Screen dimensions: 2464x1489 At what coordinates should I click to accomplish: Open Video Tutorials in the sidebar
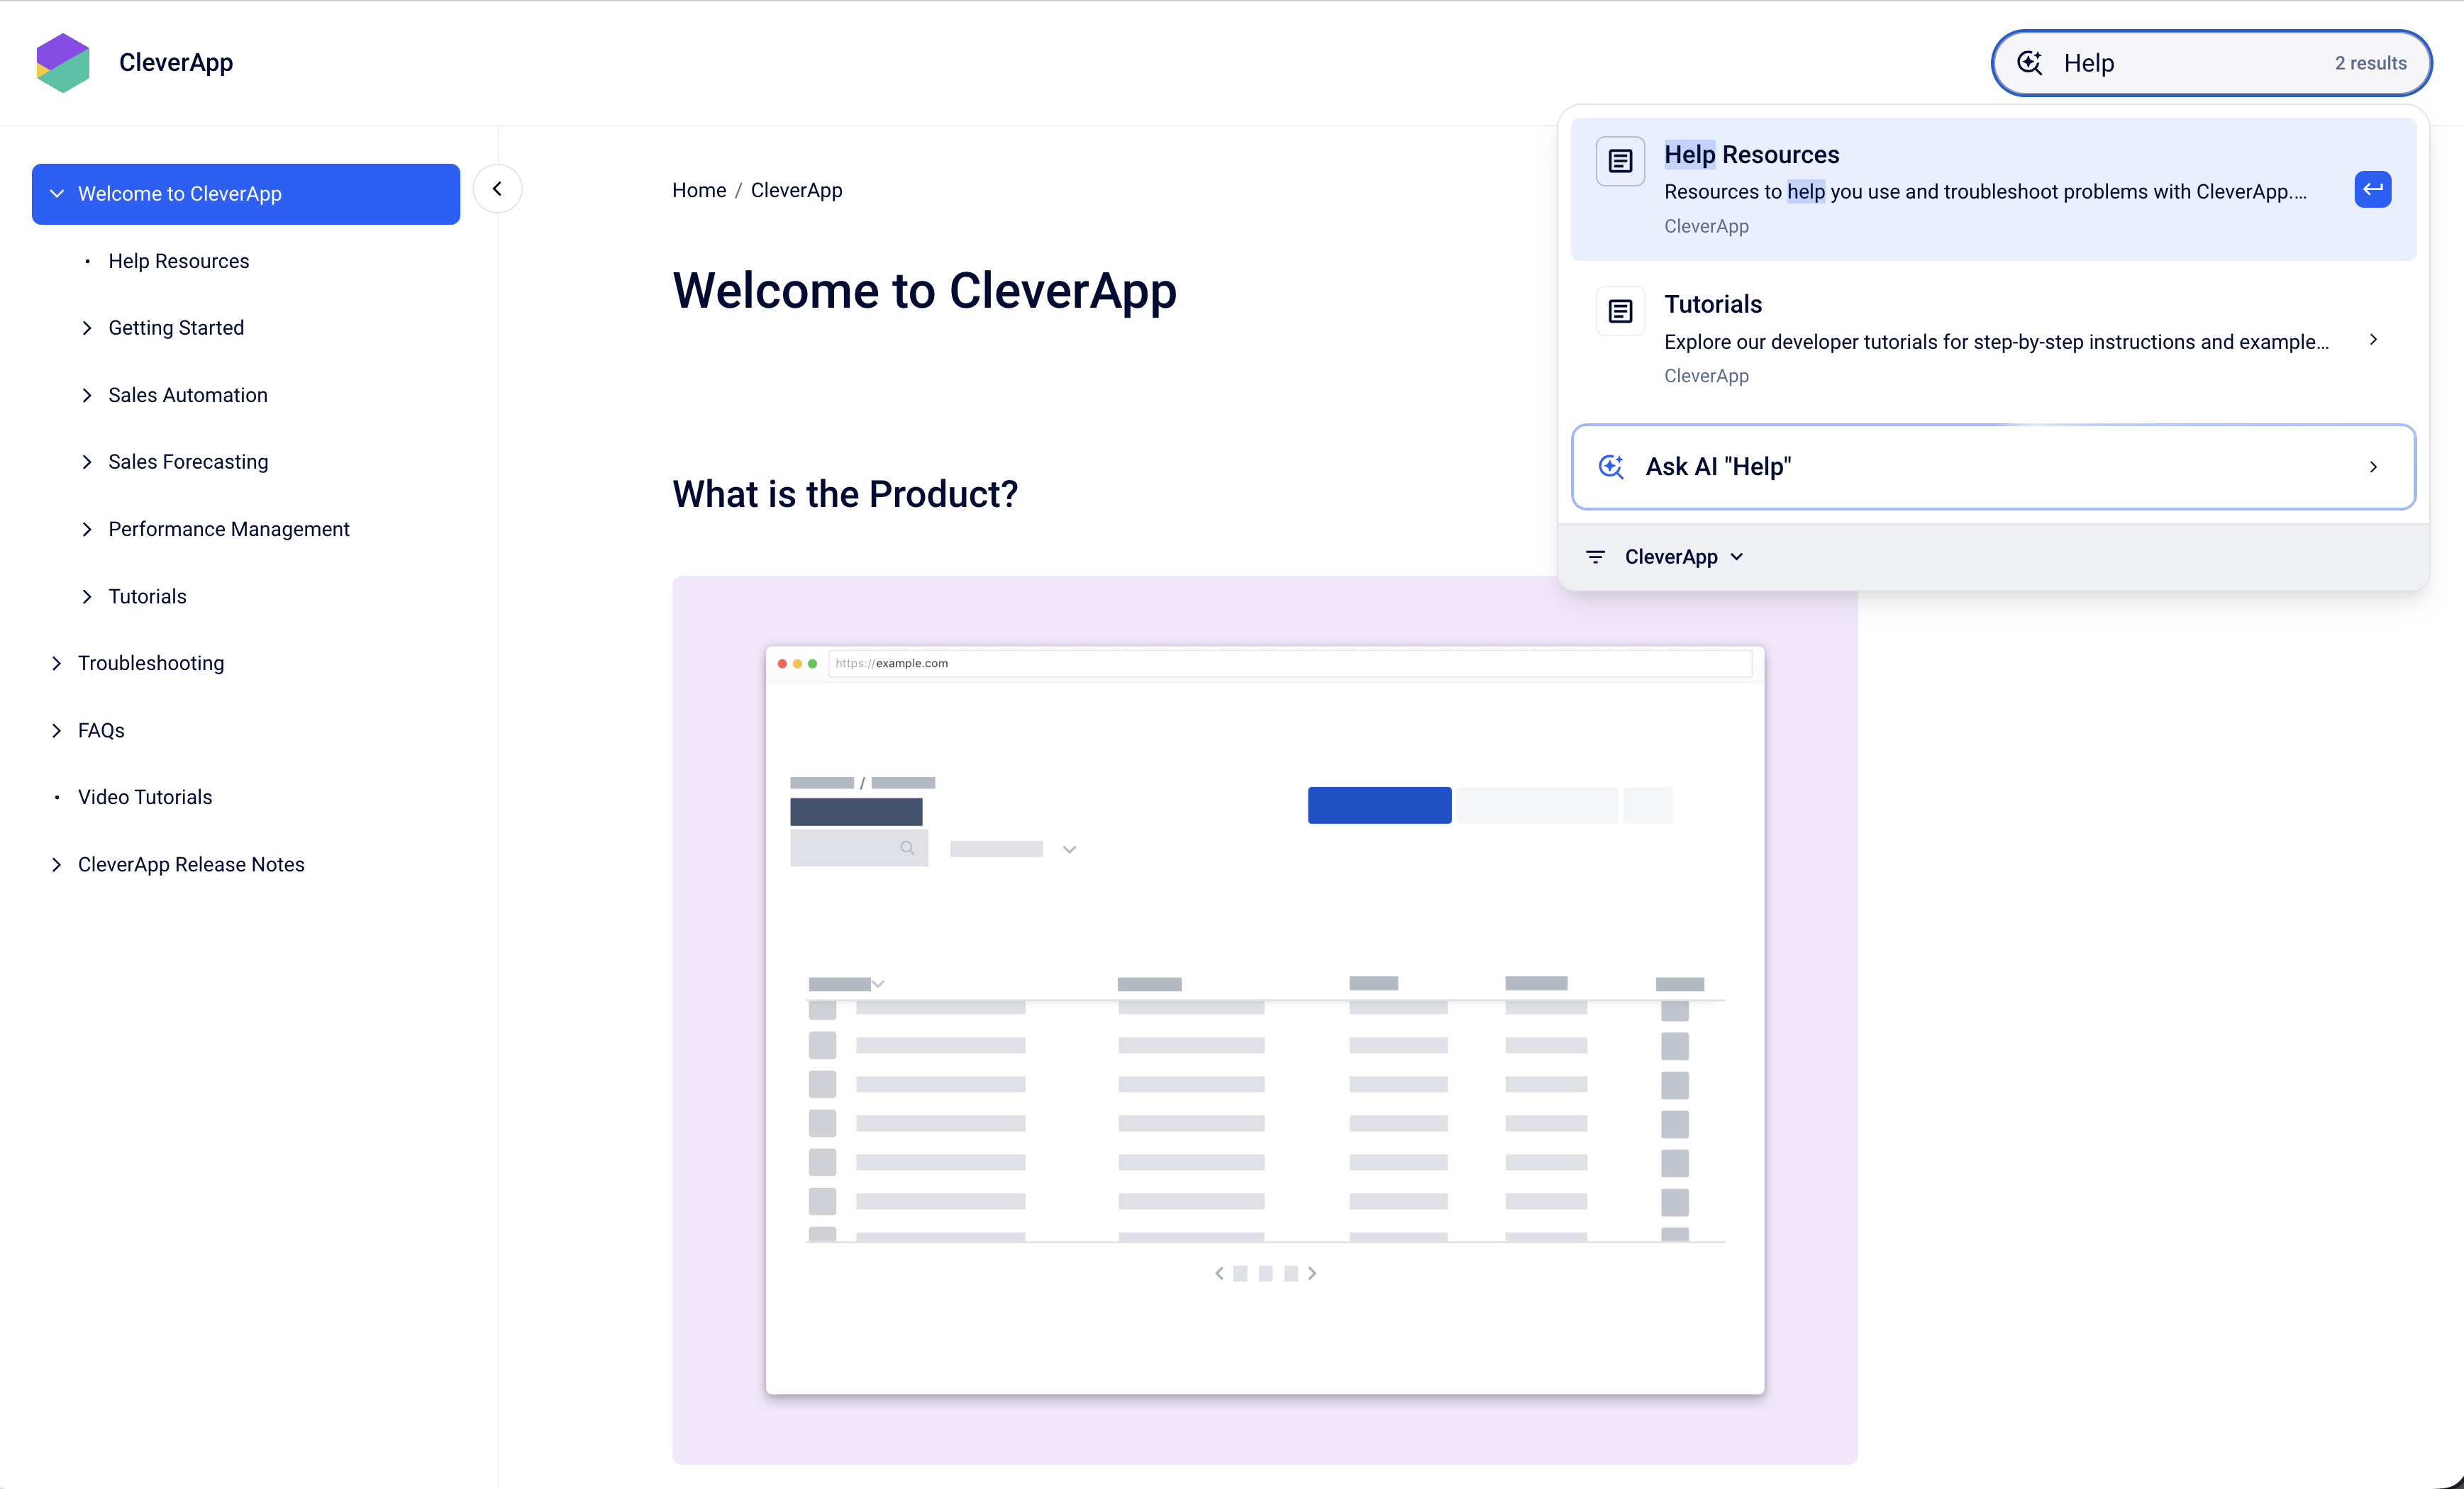pyautogui.click(x=145, y=797)
